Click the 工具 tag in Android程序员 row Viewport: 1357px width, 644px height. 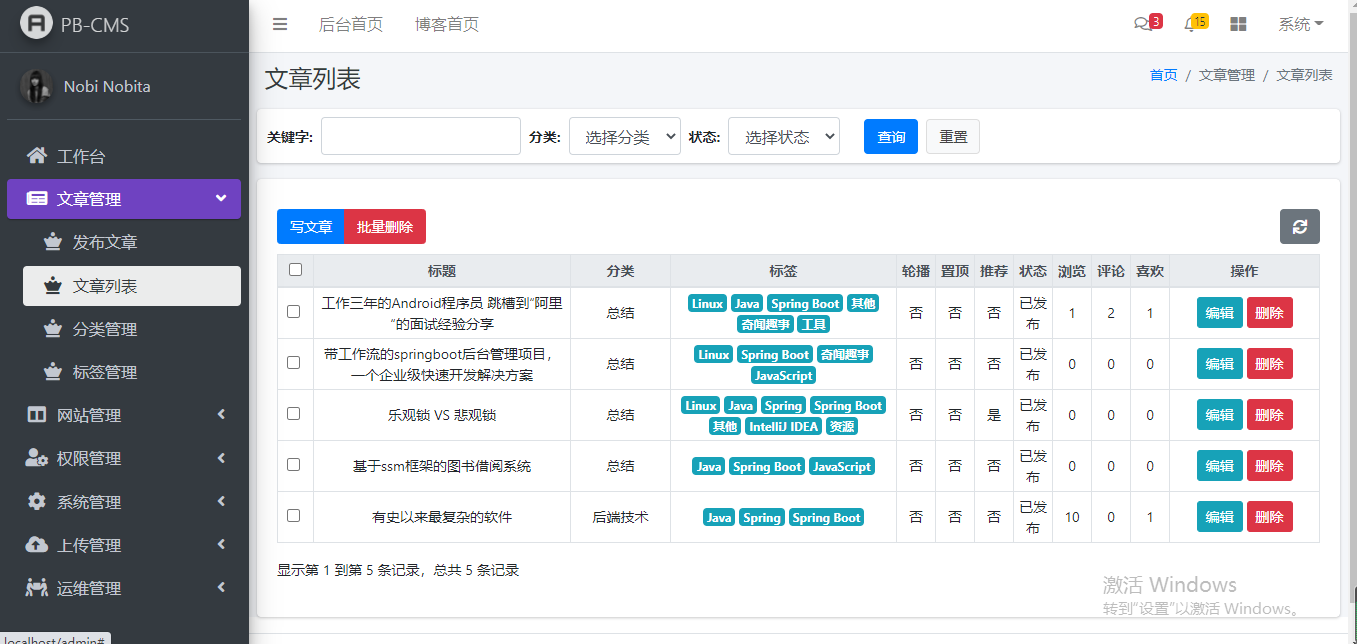[x=813, y=324]
